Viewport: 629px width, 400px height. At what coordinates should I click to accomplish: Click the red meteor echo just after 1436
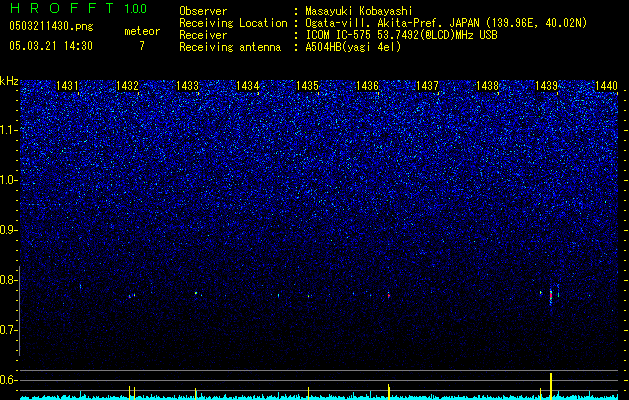[389, 295]
